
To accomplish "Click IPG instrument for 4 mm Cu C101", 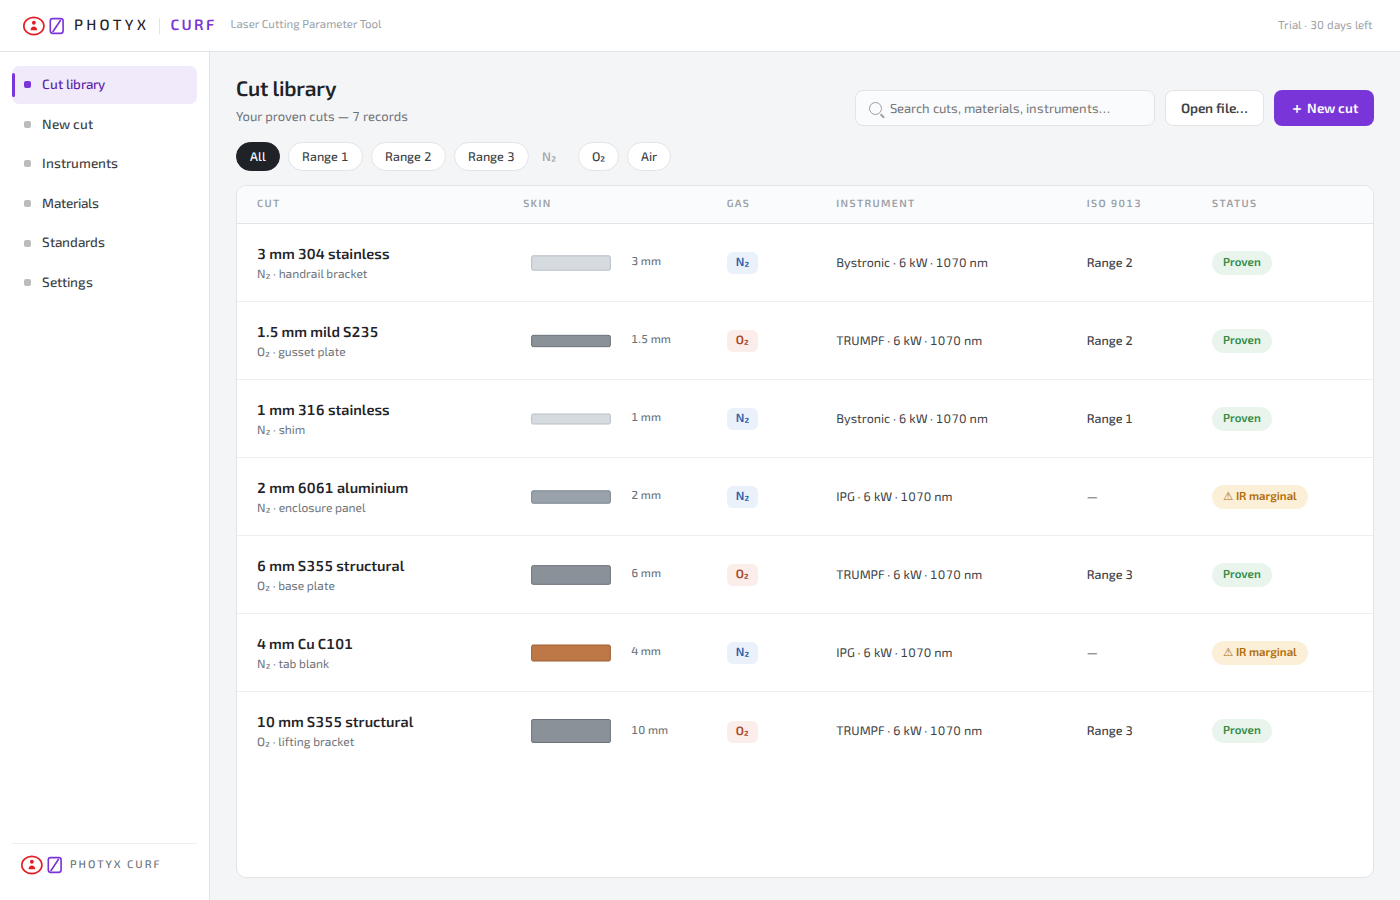I will click(894, 653).
